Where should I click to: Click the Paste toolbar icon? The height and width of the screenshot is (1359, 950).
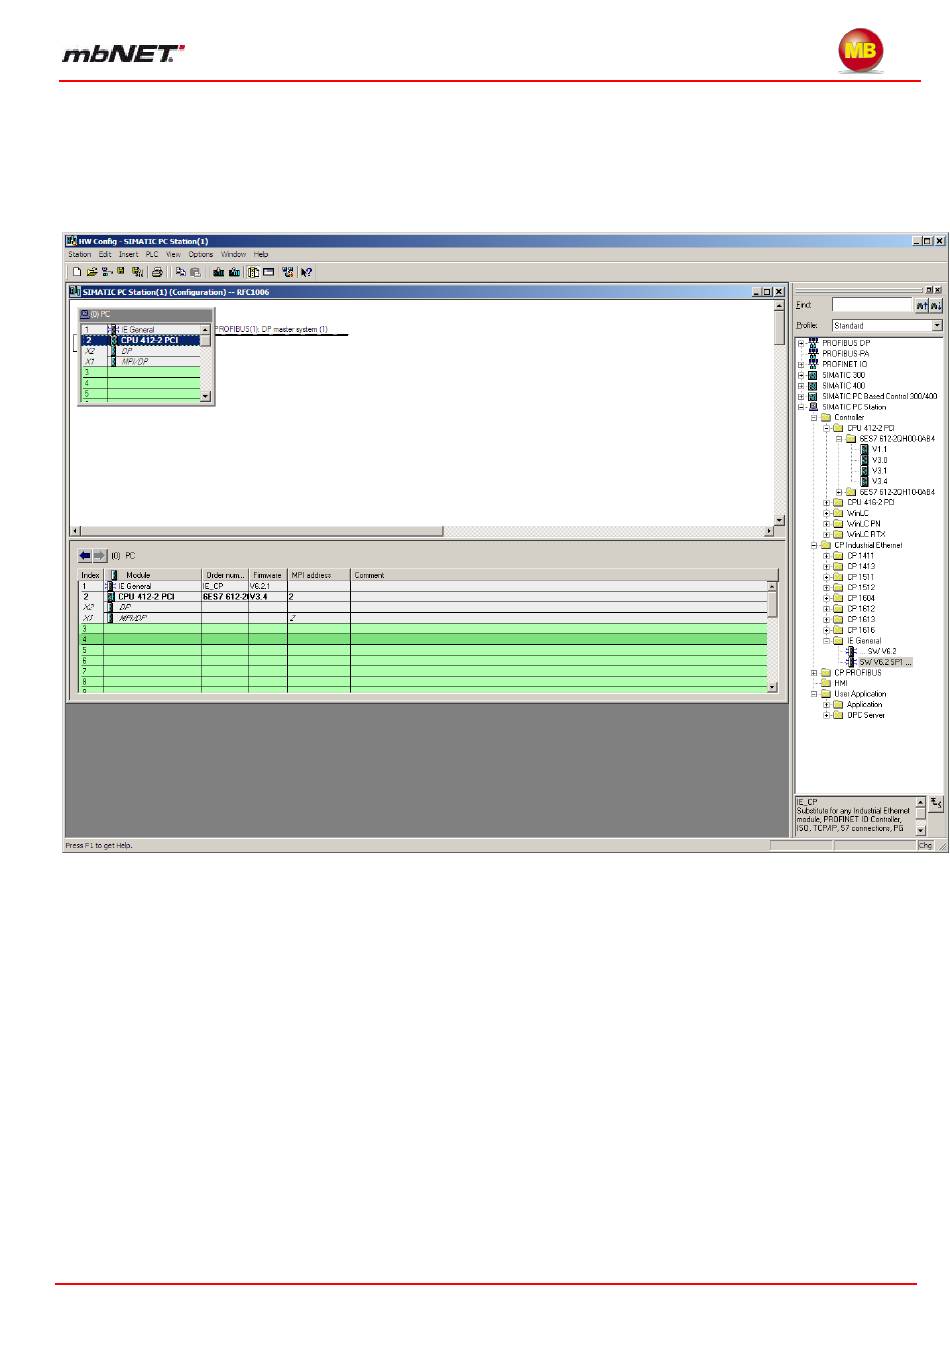pos(195,271)
